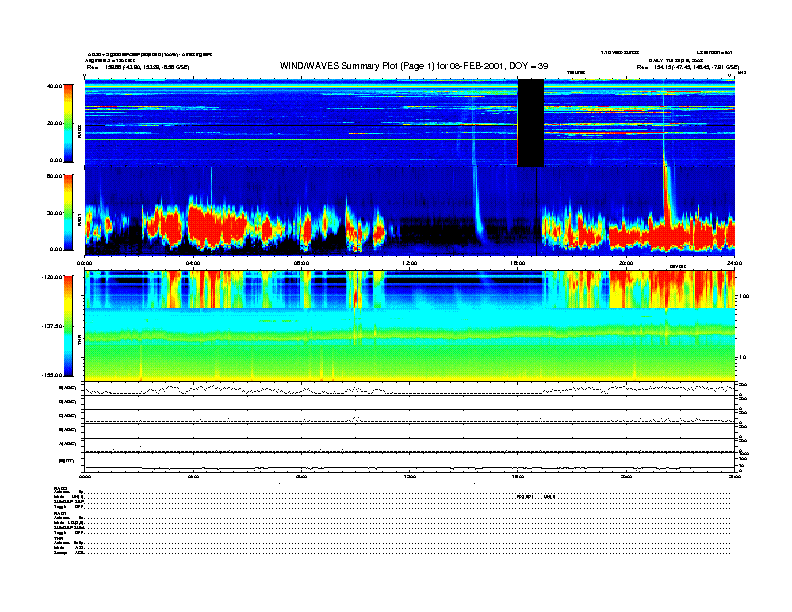Click the TNR status header in bottom table
Screen dimensions: 792x612
point(57,538)
